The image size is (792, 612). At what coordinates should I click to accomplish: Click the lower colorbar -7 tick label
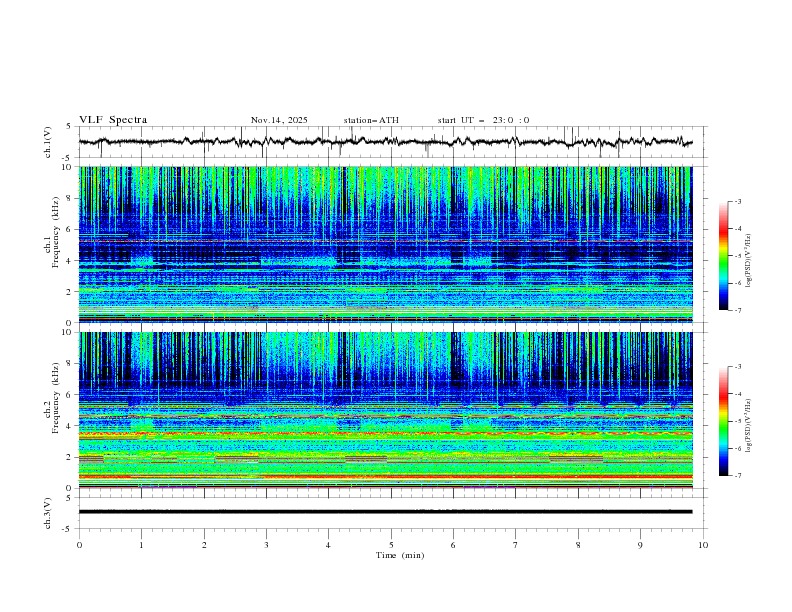point(738,476)
